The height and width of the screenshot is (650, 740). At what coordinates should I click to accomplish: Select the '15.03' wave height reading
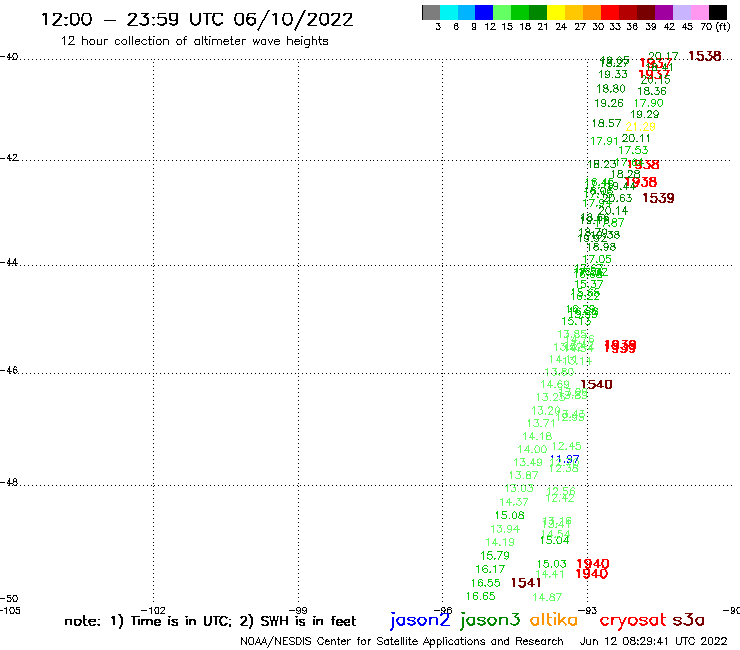tap(552, 564)
